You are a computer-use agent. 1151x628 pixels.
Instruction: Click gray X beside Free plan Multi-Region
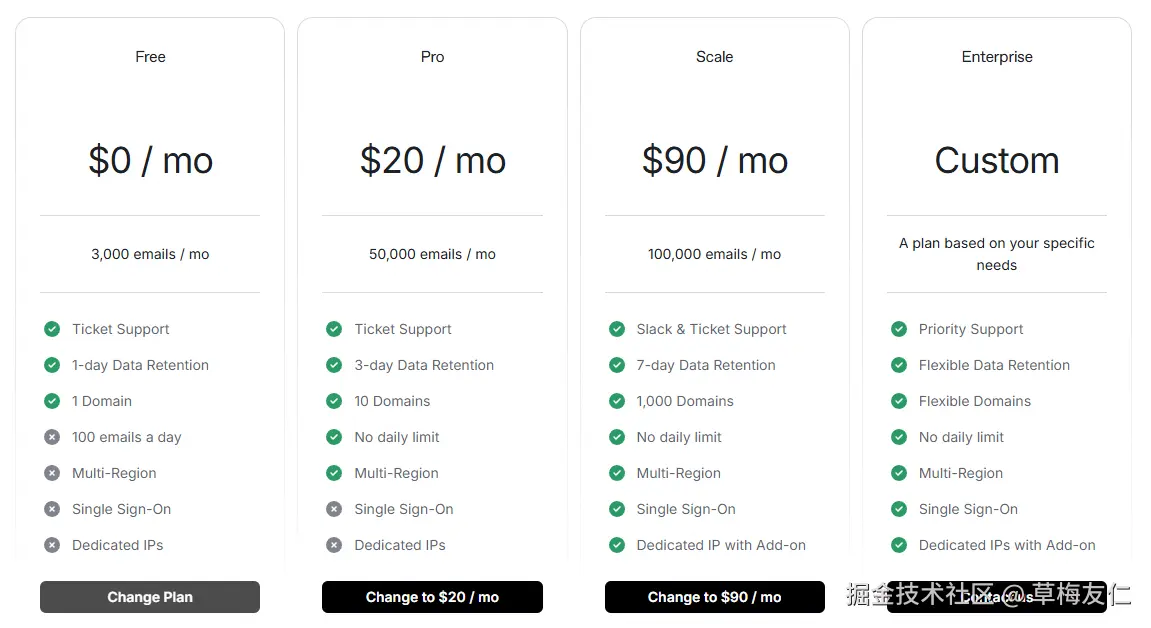tap(52, 473)
